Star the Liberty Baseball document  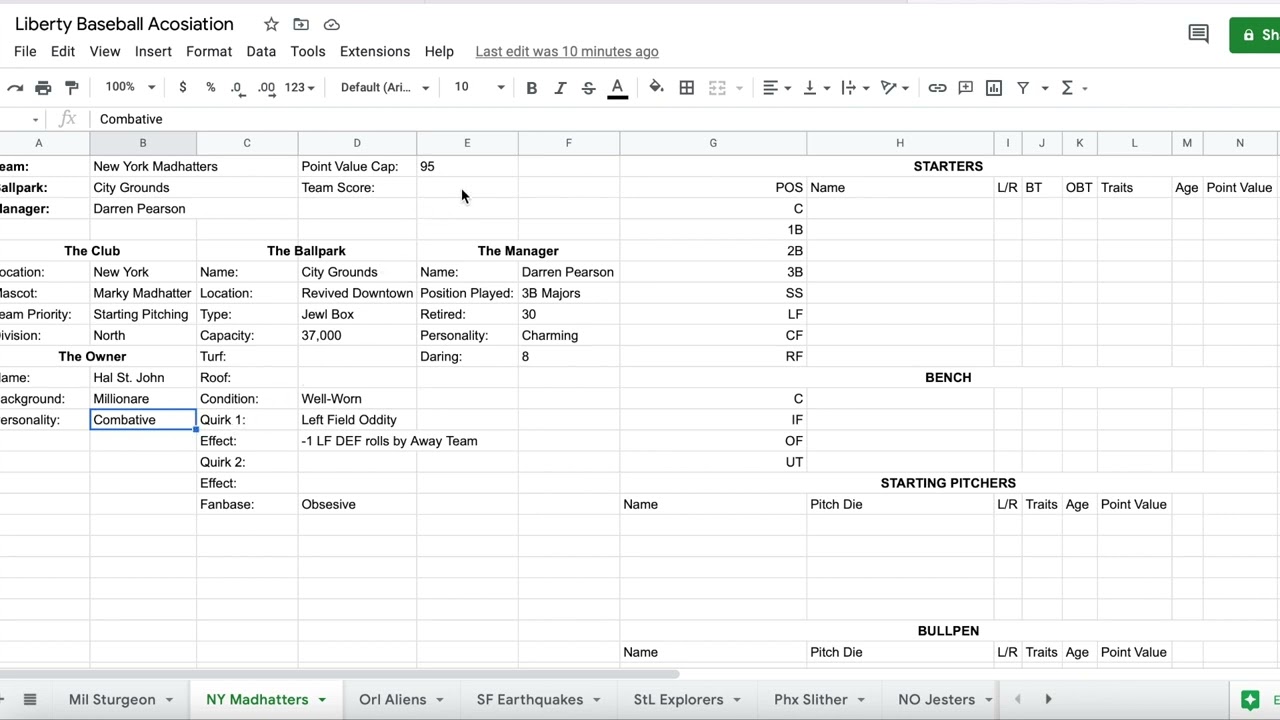(271, 24)
